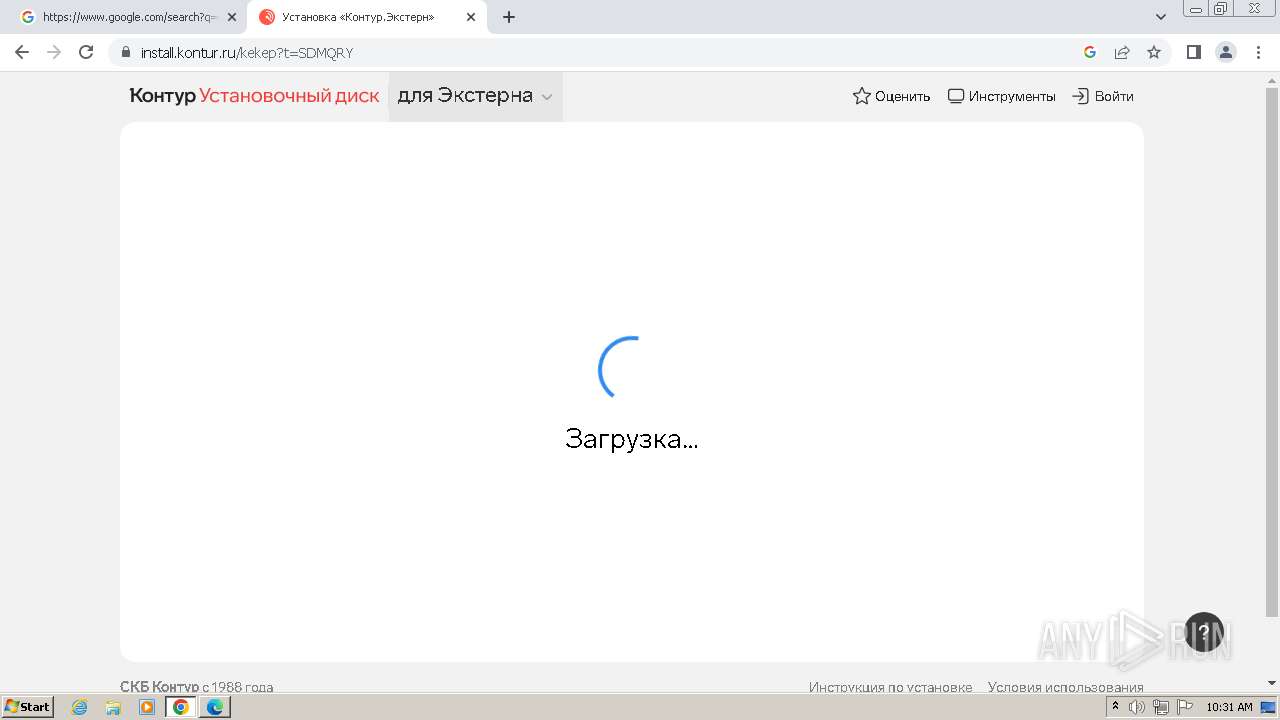
Task: Reload the current page
Action: pyautogui.click(x=86, y=52)
